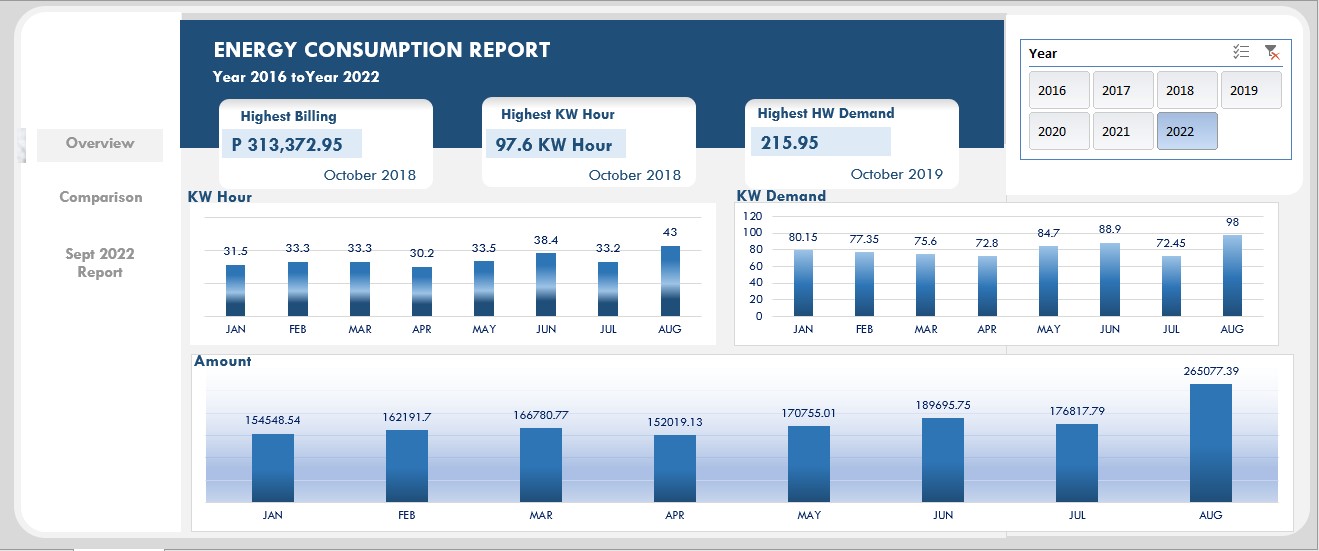
Task: Click the AUG bar in KW Demand chart
Action: pyautogui.click(x=1232, y=275)
